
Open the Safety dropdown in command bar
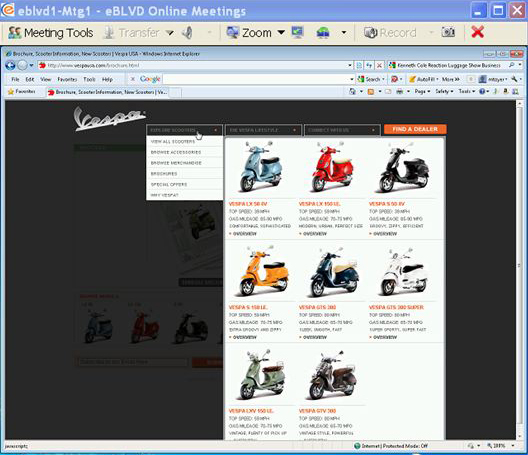pos(444,91)
